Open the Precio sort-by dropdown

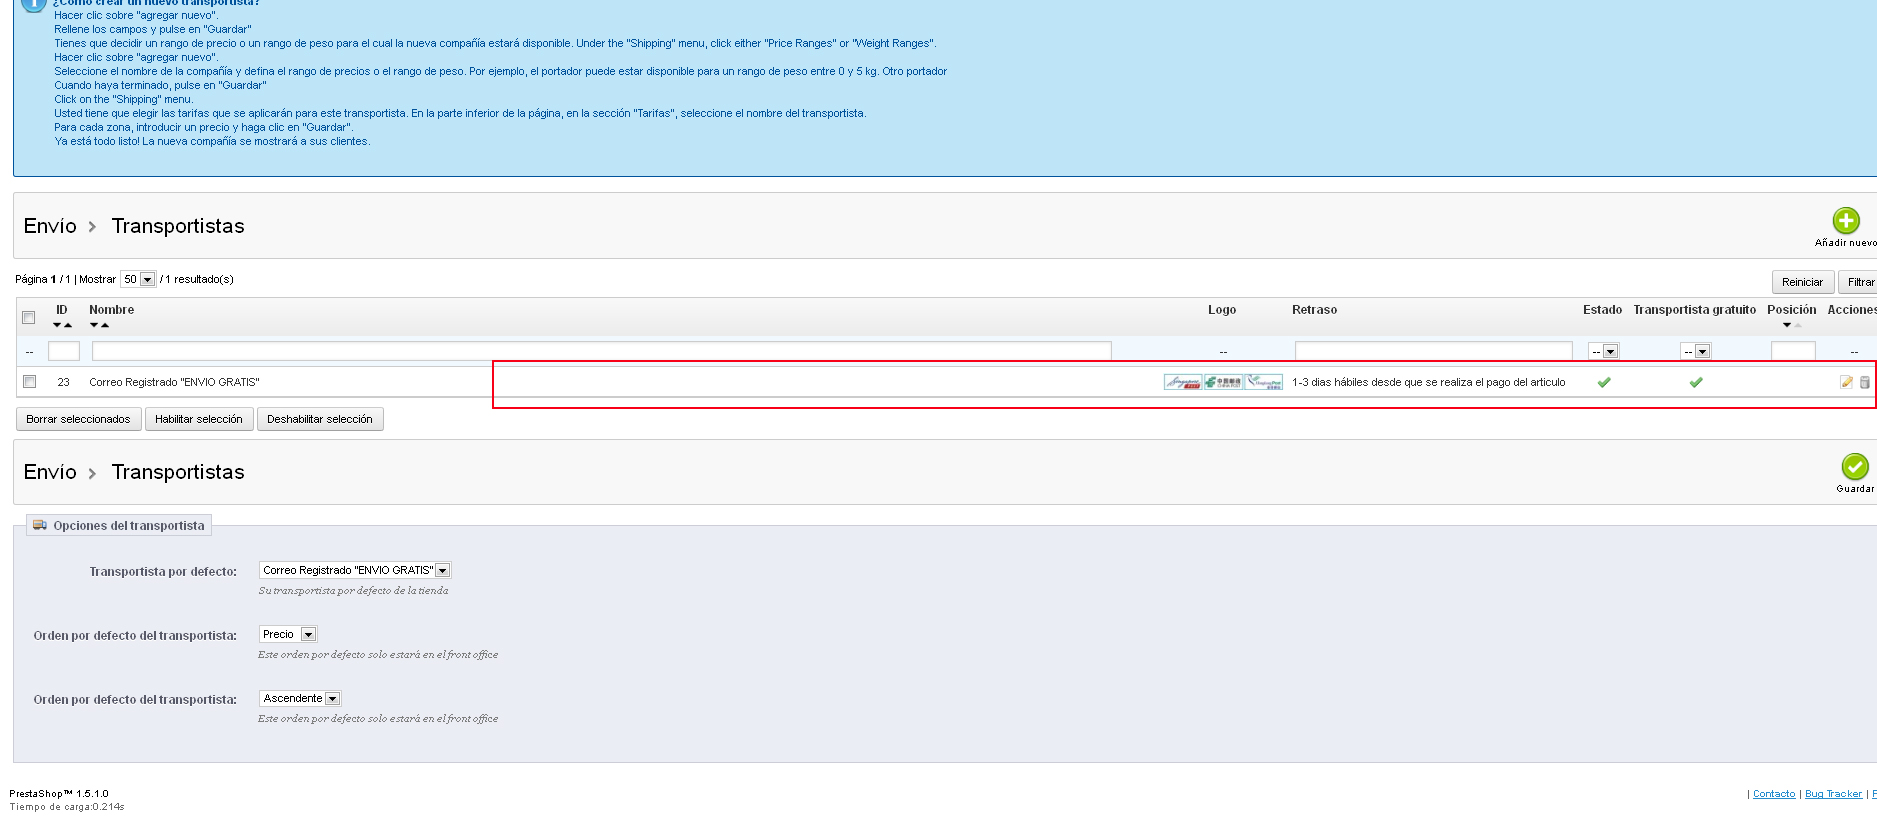(288, 634)
